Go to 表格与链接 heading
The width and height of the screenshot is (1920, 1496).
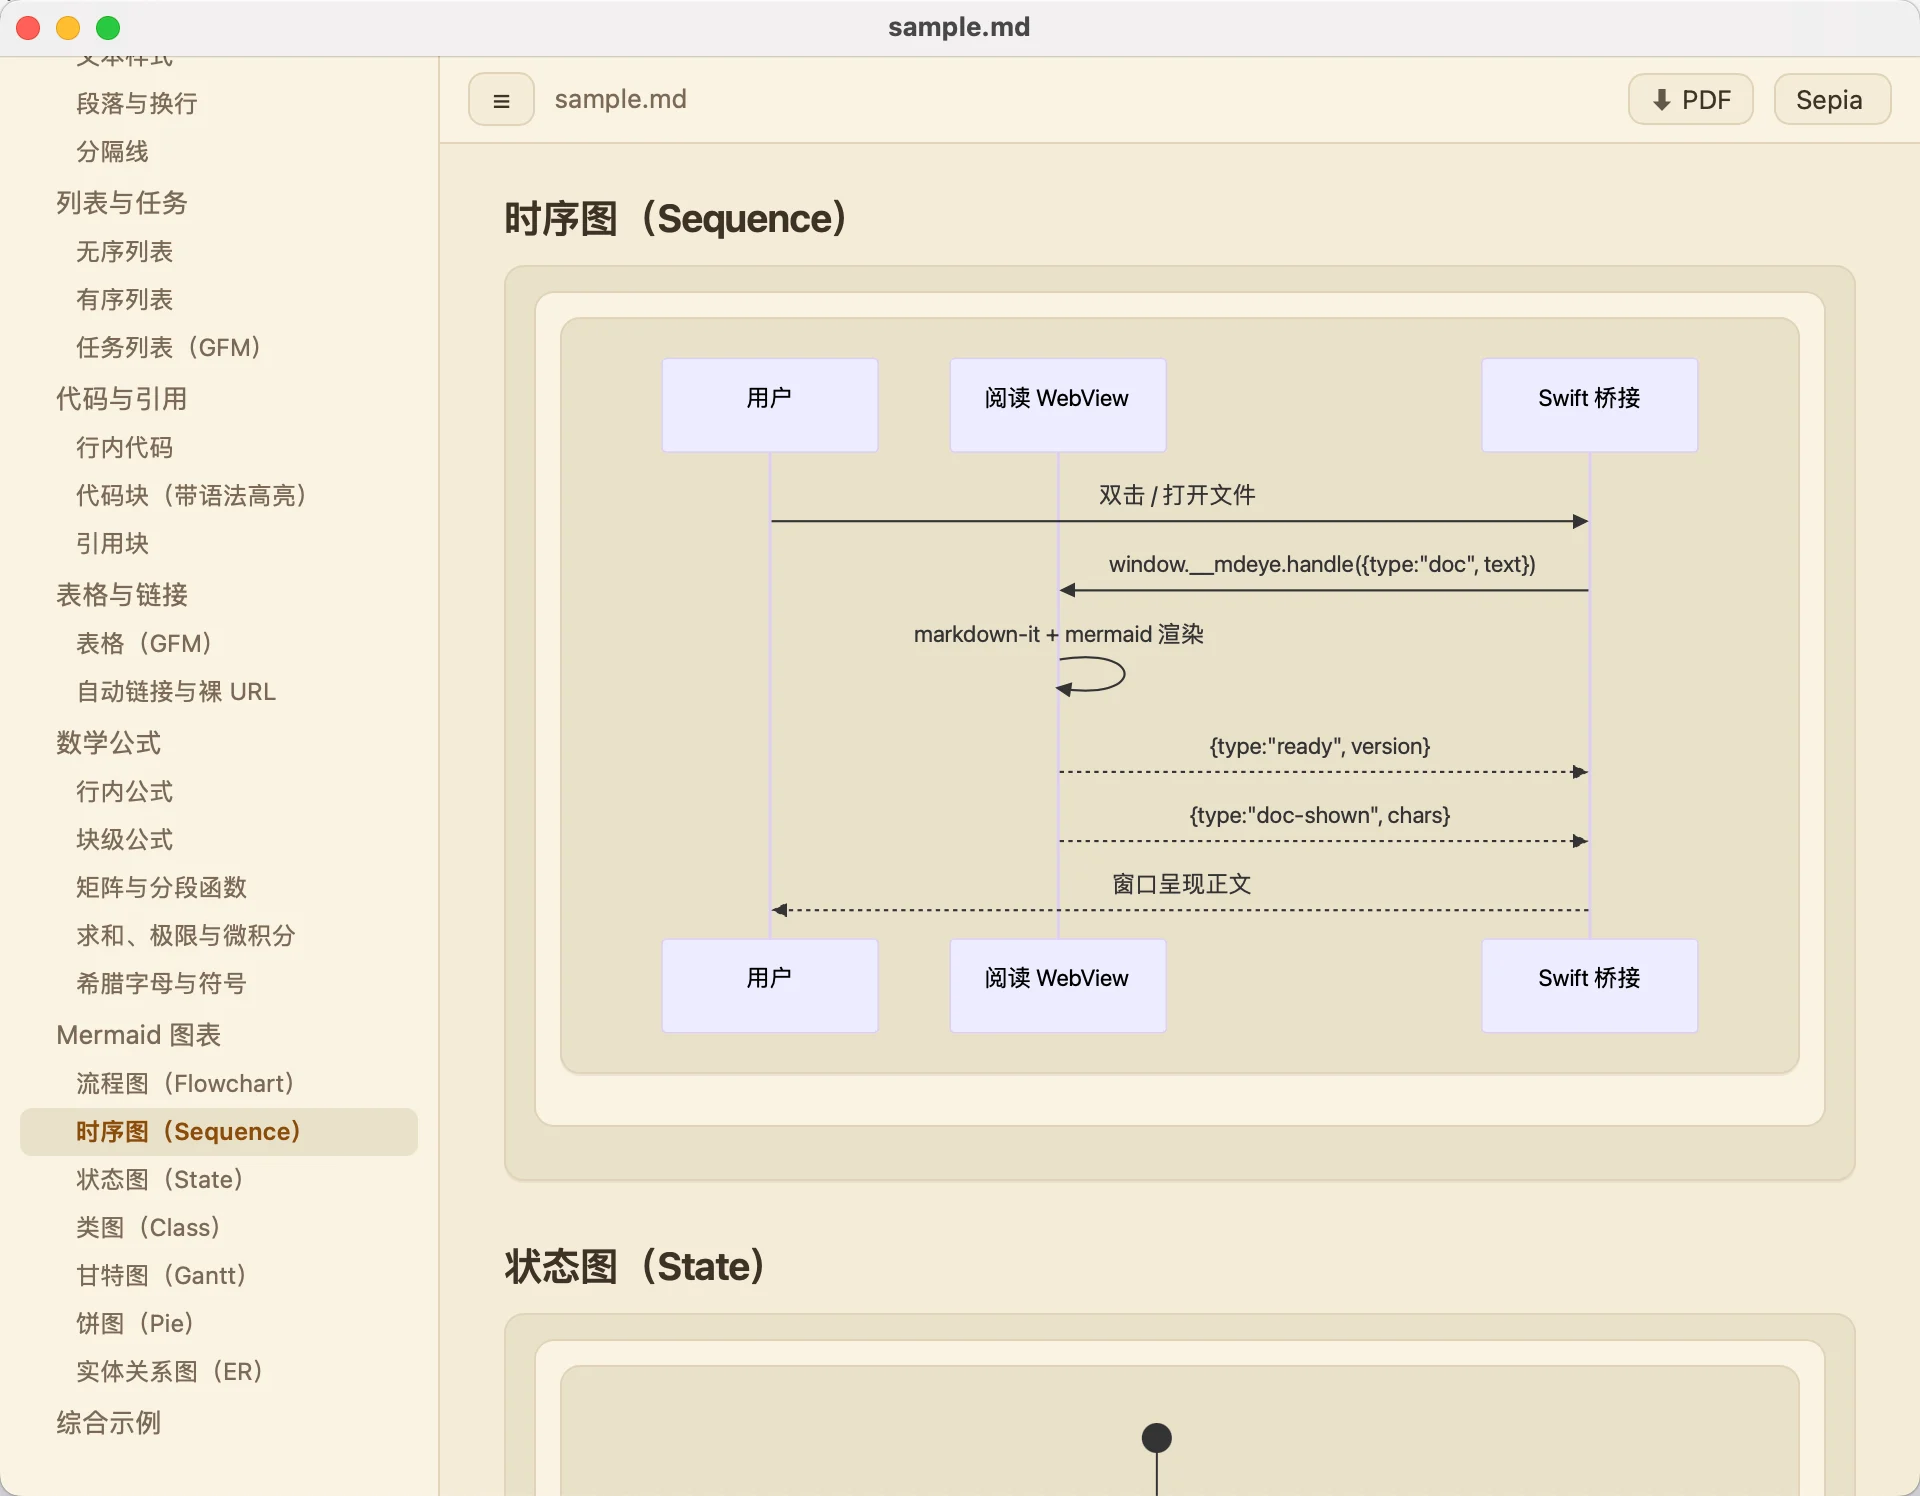[x=122, y=595]
